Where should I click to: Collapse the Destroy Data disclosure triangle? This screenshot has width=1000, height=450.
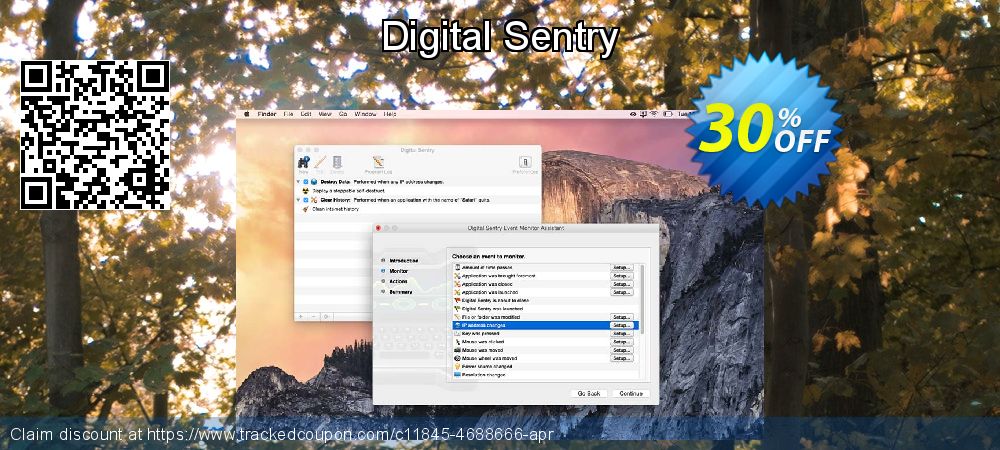click(x=299, y=182)
